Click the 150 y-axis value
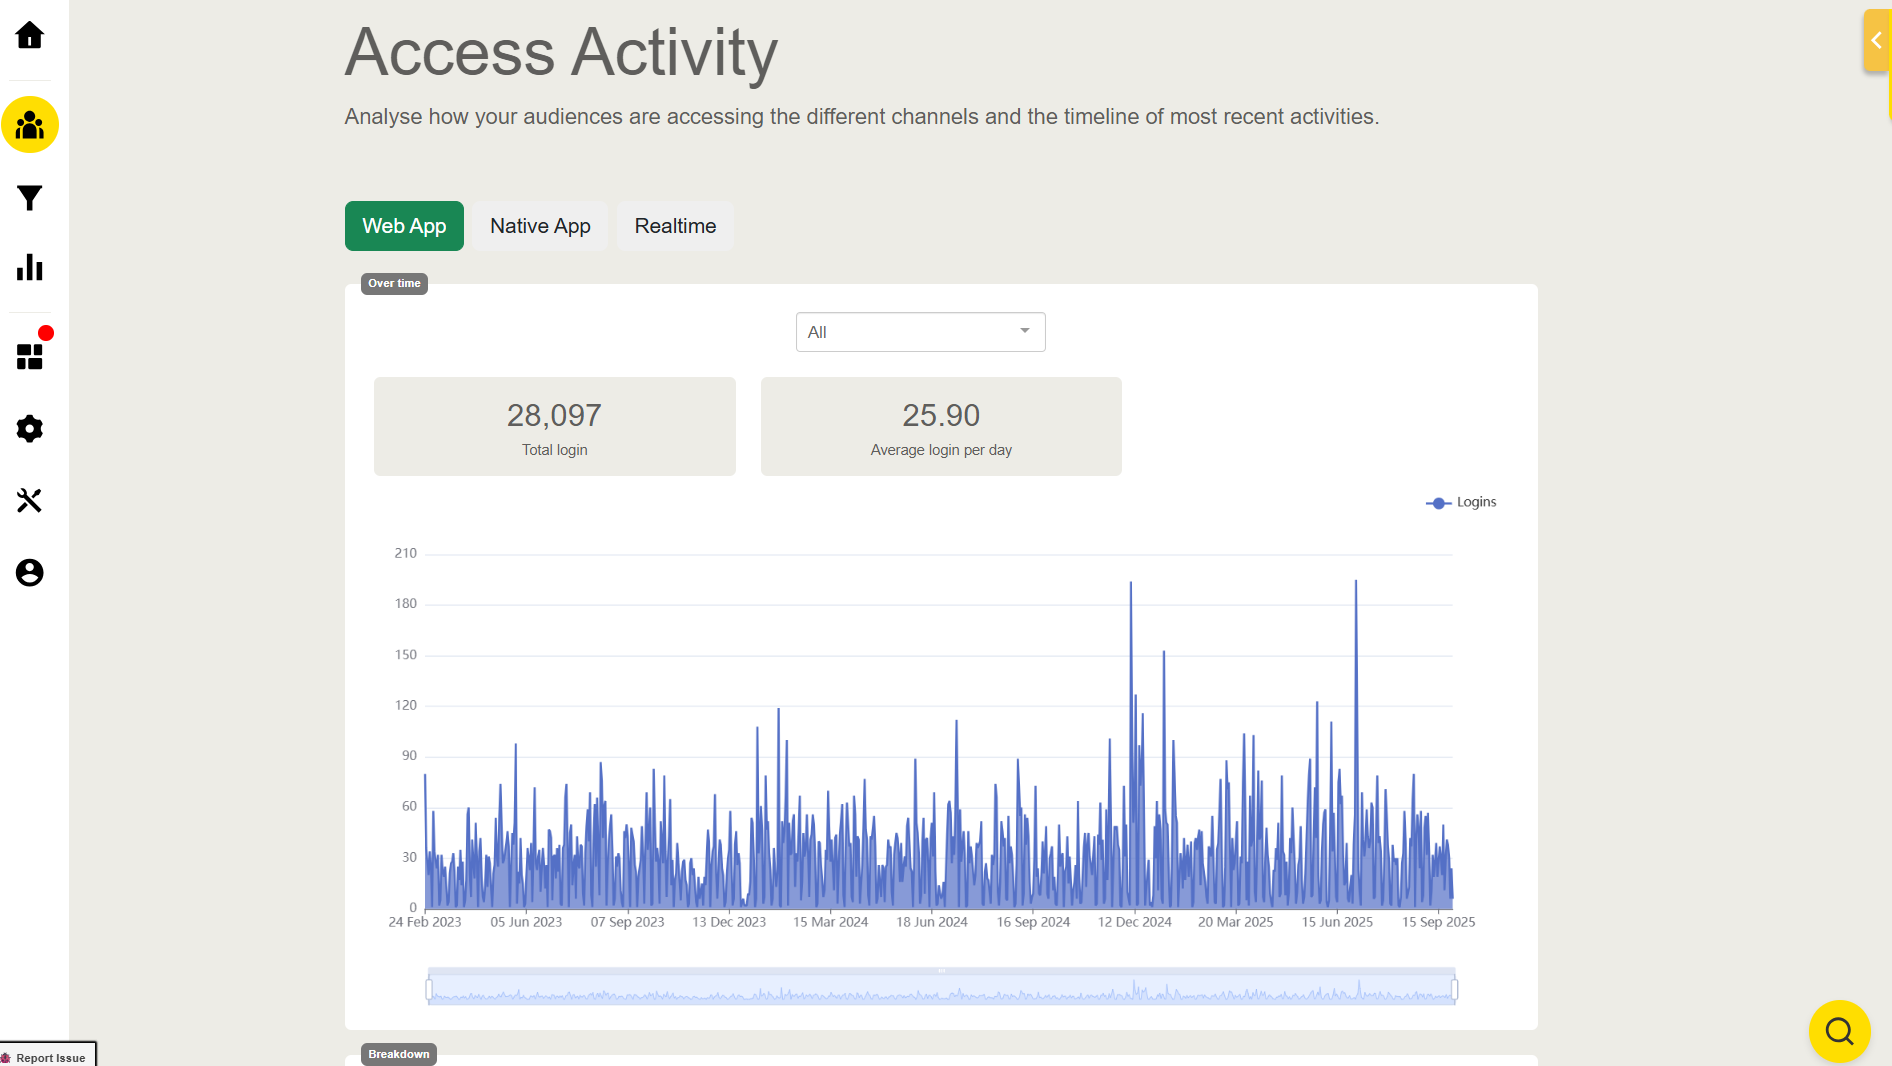1892x1066 pixels. point(405,655)
